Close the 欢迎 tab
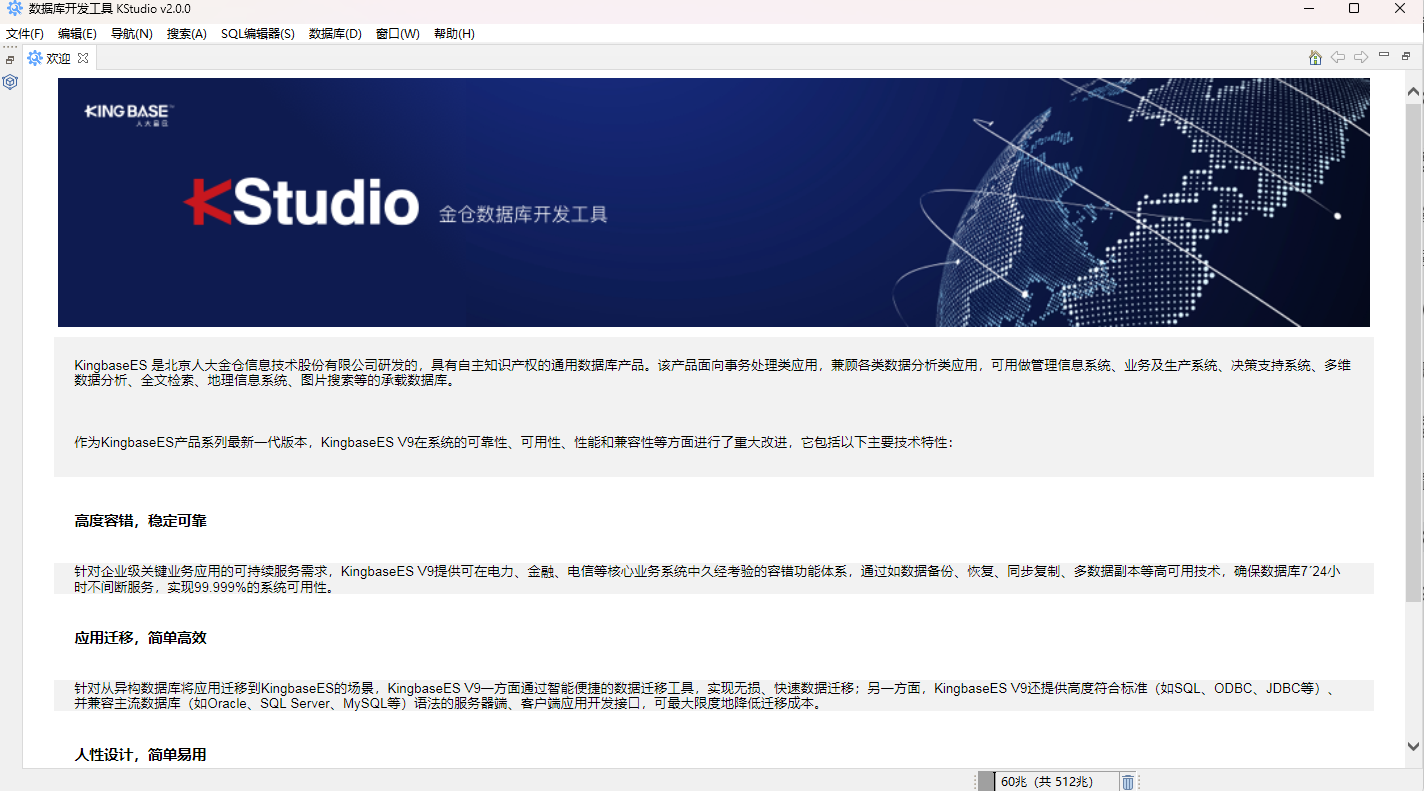Screen dimensions: 1424x791 click(x=83, y=58)
